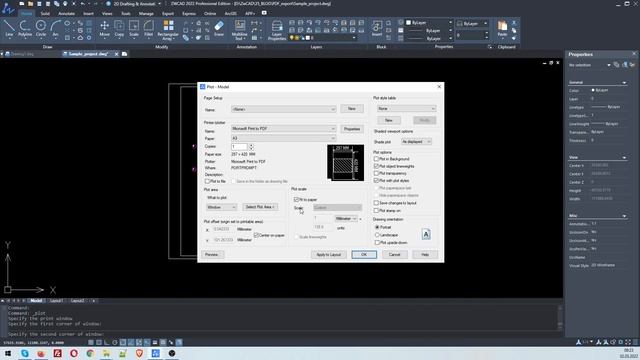Uncheck Plot with plot styles
The image size is (640, 360).
(x=376, y=180)
